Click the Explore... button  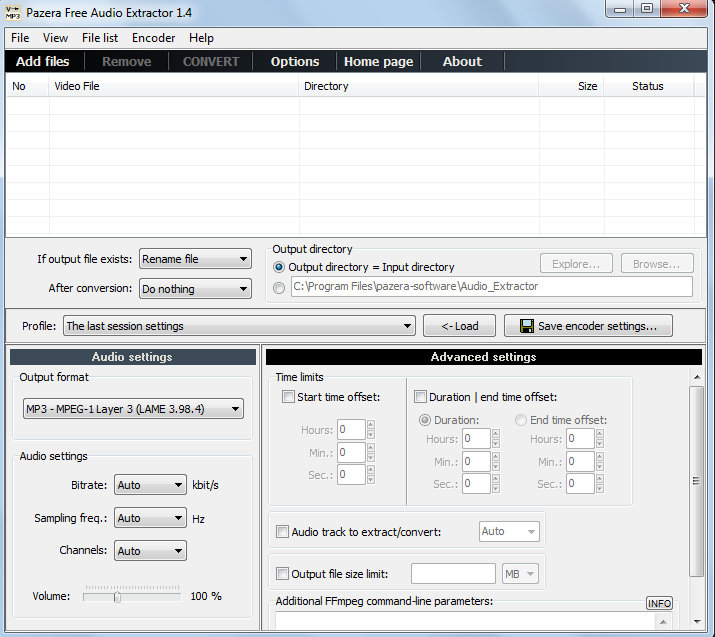(x=576, y=264)
